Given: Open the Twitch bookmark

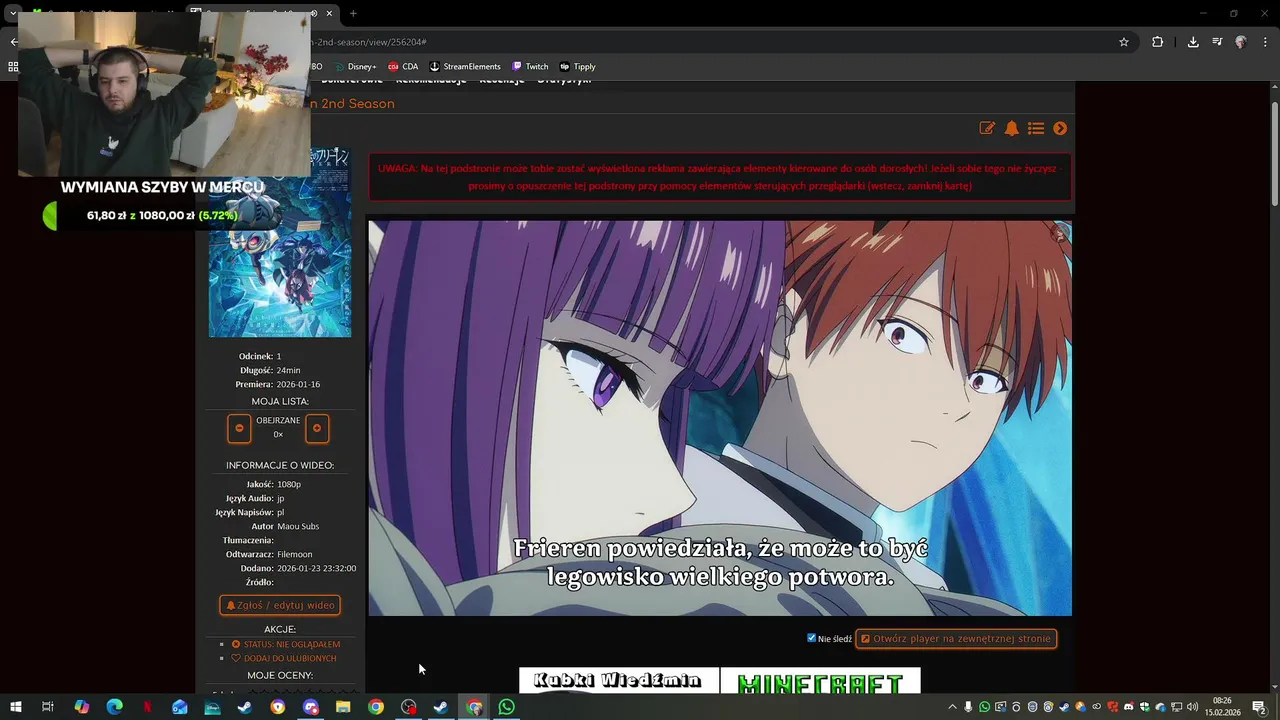Looking at the screenshot, I should (x=530, y=67).
